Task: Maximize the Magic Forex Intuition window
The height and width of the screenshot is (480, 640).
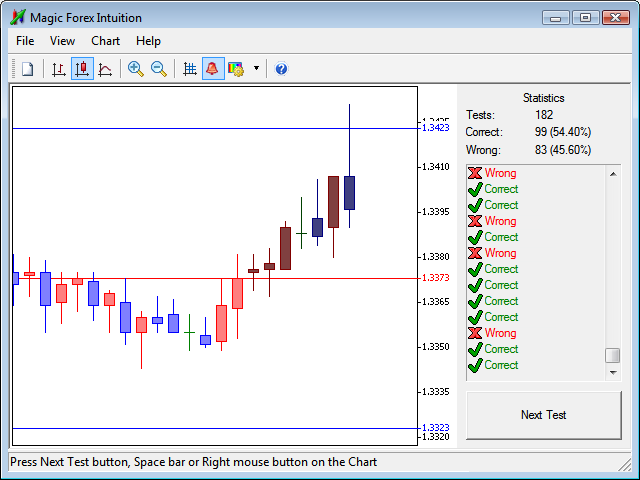Action: click(586, 18)
